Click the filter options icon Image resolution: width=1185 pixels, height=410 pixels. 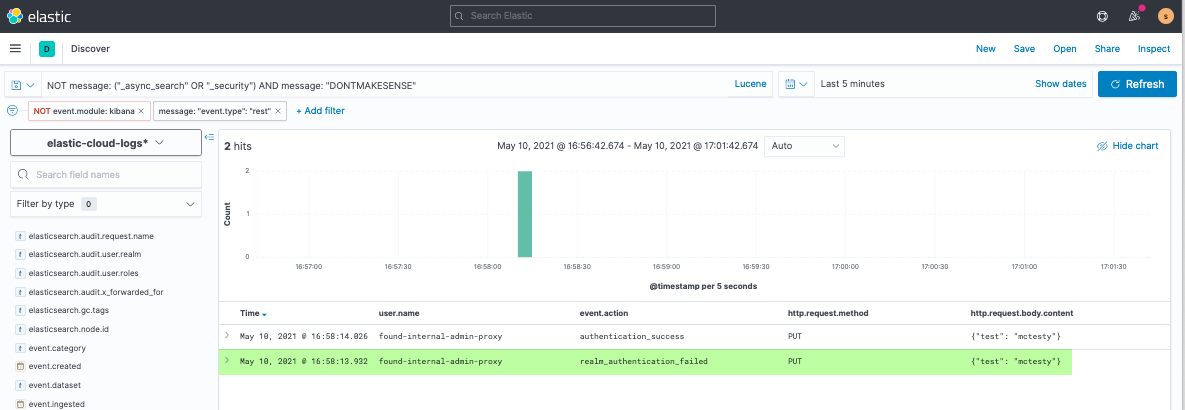pyautogui.click(x=13, y=111)
